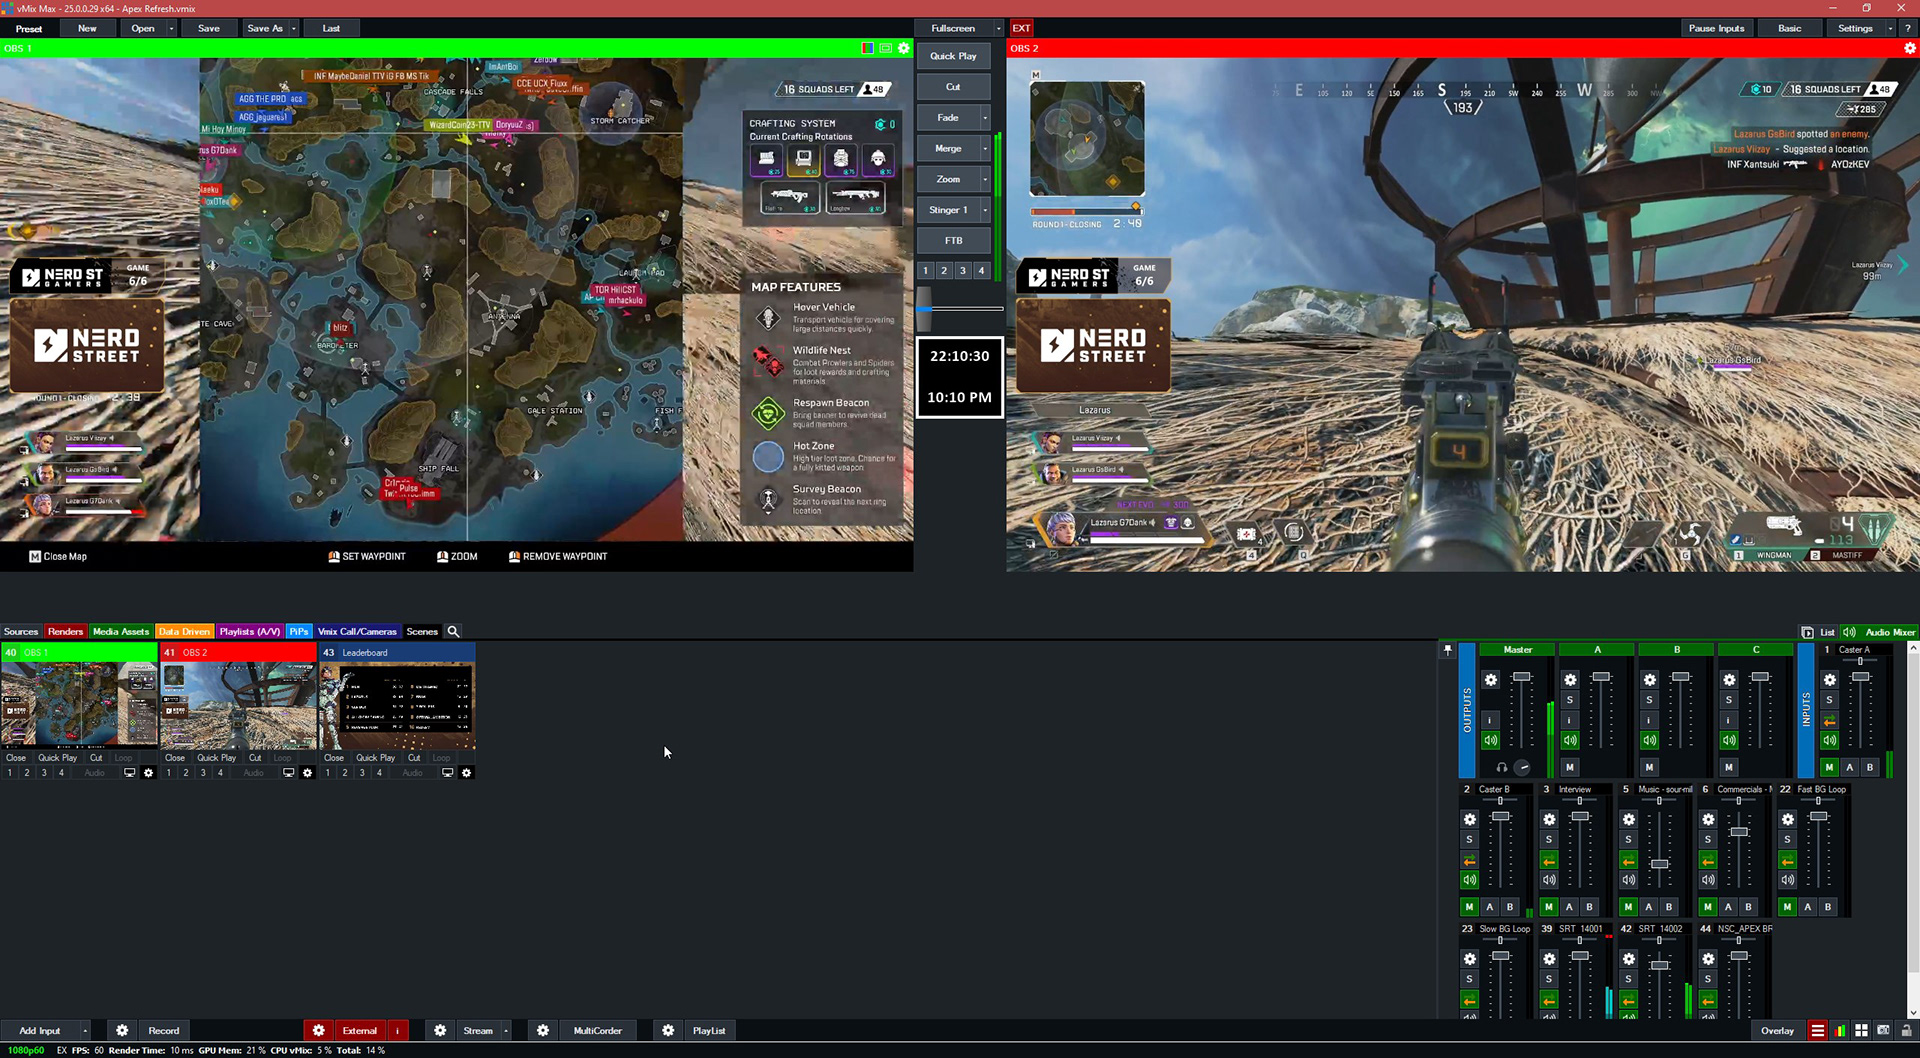The height and width of the screenshot is (1058, 1920).
Task: Click the red menu lines icon by Overlay
Action: (1818, 1031)
